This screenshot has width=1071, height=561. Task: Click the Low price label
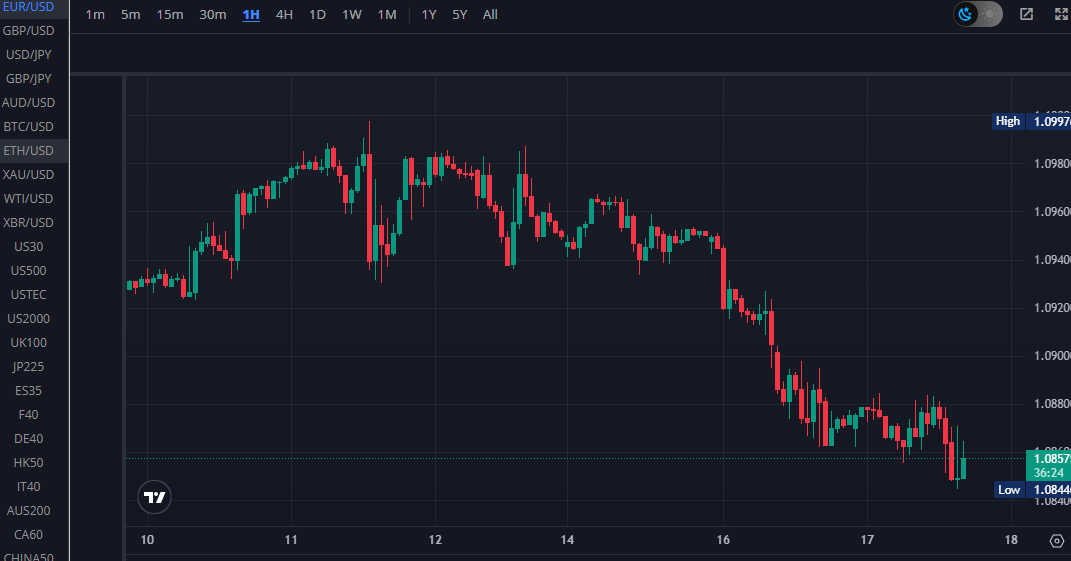[x=1009, y=489]
